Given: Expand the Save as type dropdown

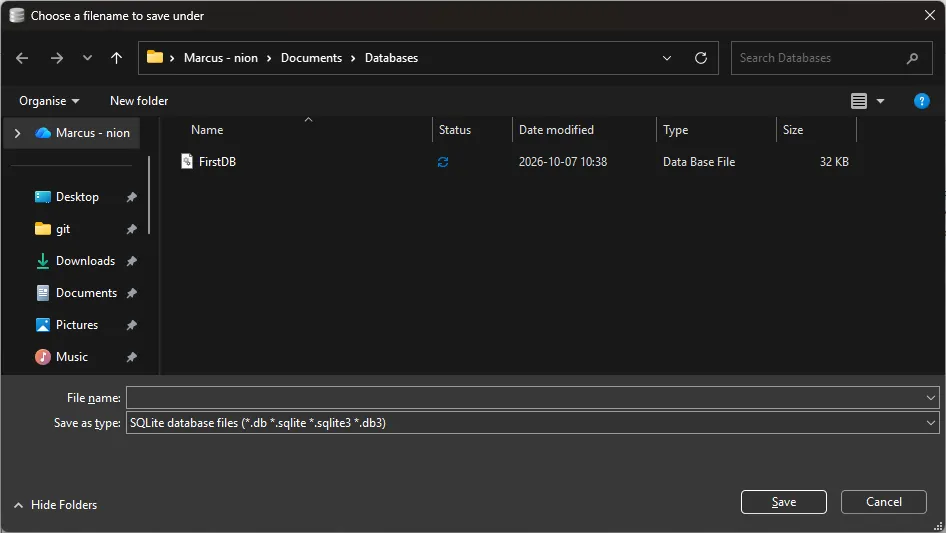Looking at the screenshot, I should (x=930, y=423).
